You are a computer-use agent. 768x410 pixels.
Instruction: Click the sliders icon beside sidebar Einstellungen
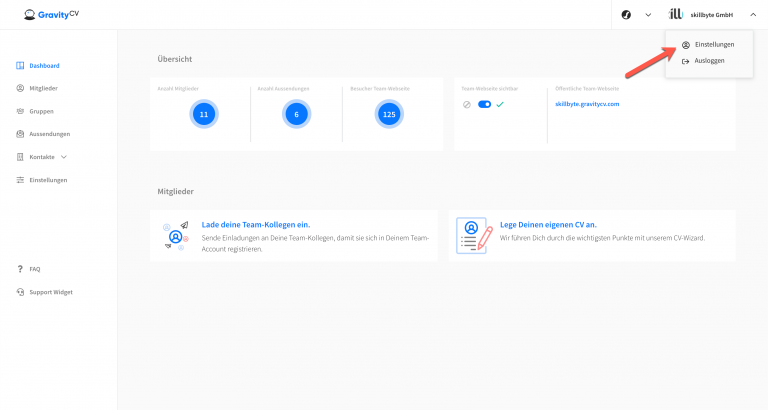pyautogui.click(x=20, y=180)
